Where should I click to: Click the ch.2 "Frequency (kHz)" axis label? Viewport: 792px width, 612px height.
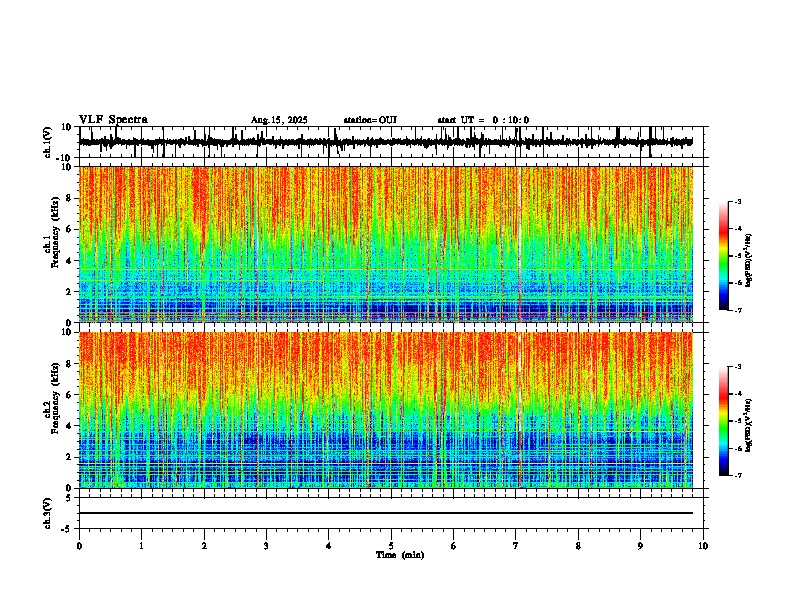click(55, 398)
